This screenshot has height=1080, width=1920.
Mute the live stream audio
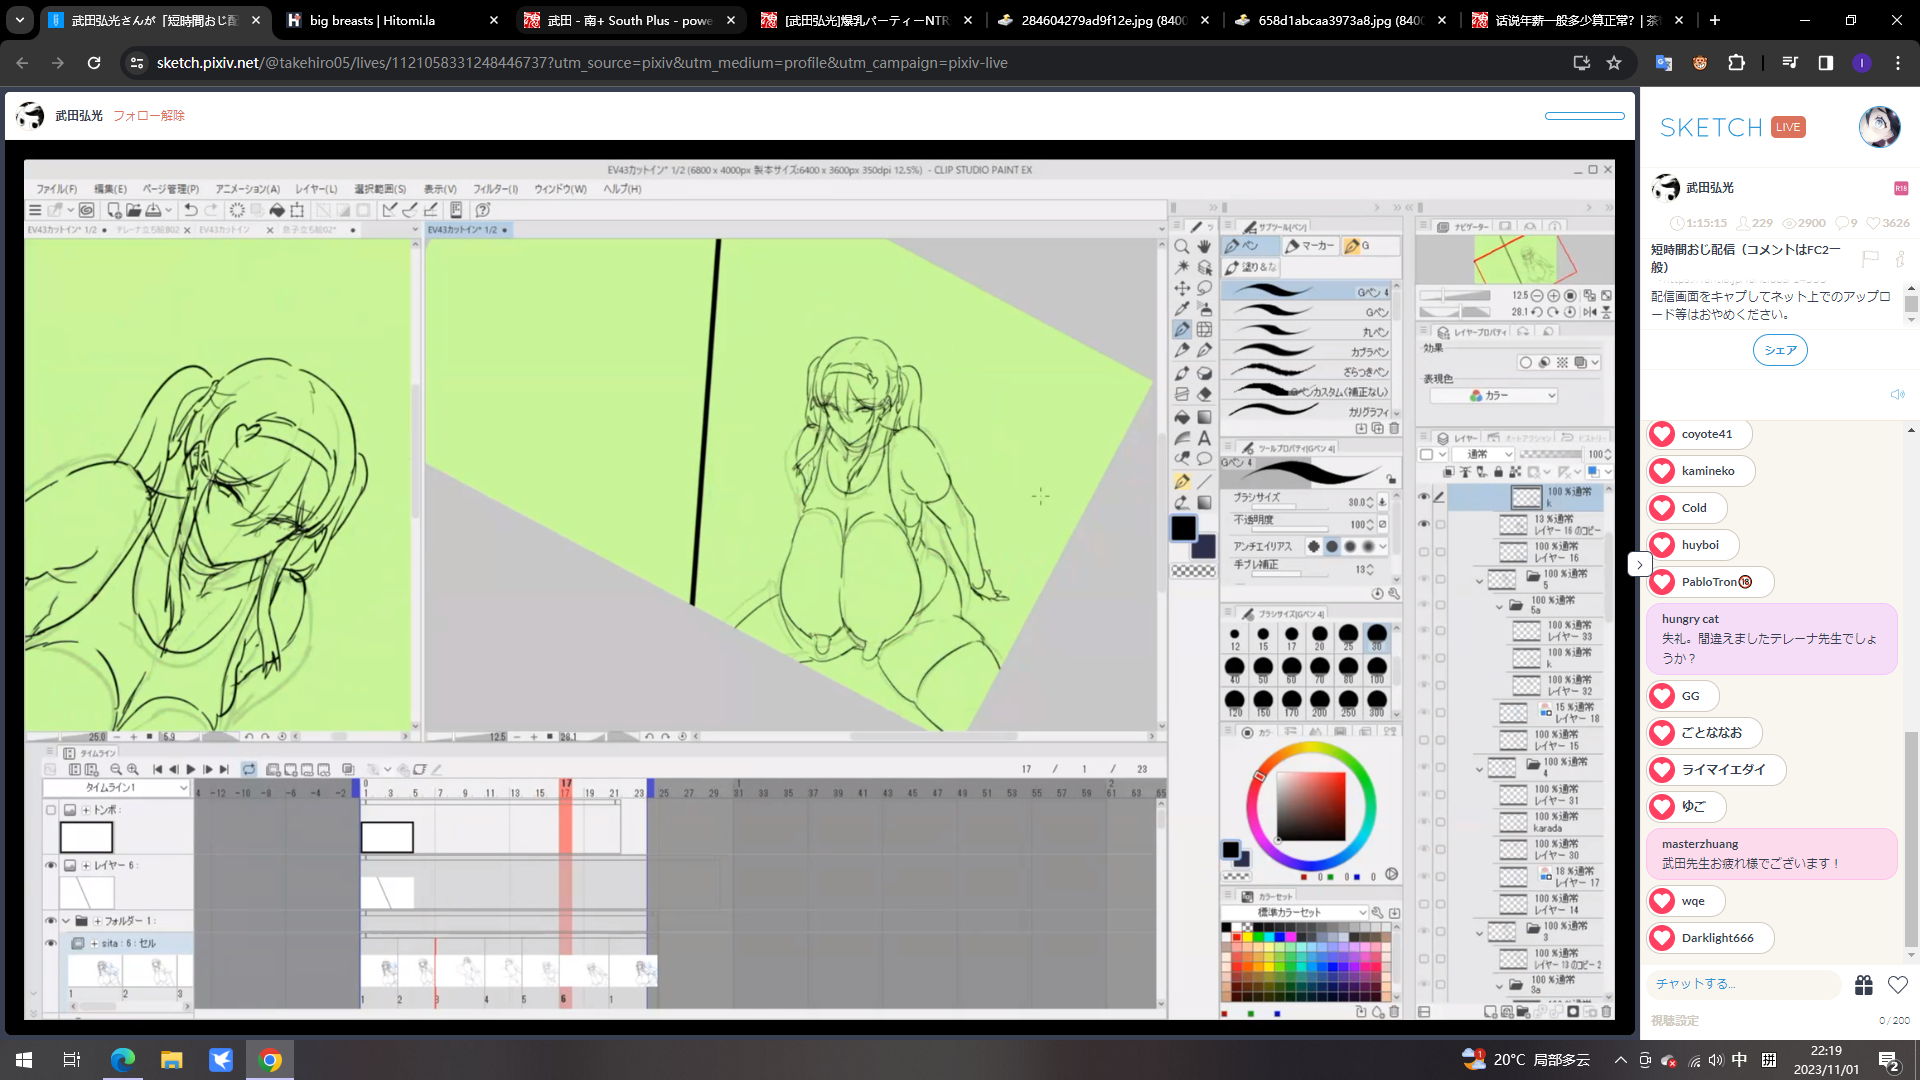(x=1897, y=395)
